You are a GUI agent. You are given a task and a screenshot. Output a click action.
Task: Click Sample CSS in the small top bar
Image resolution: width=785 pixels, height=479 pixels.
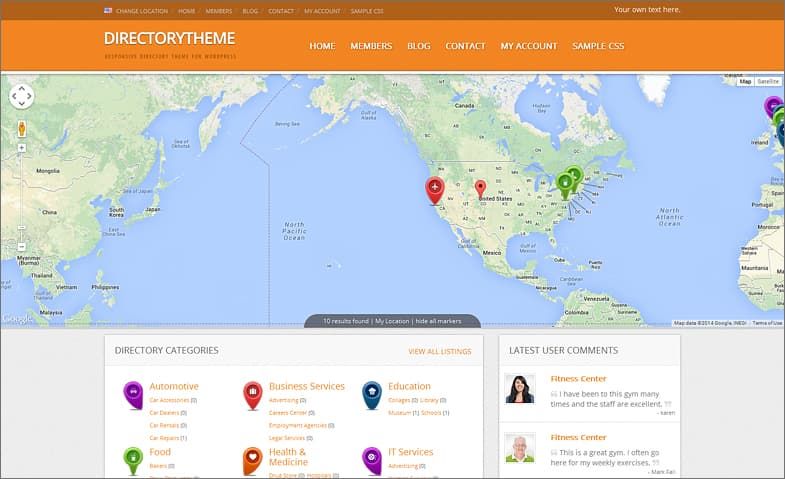click(x=367, y=11)
